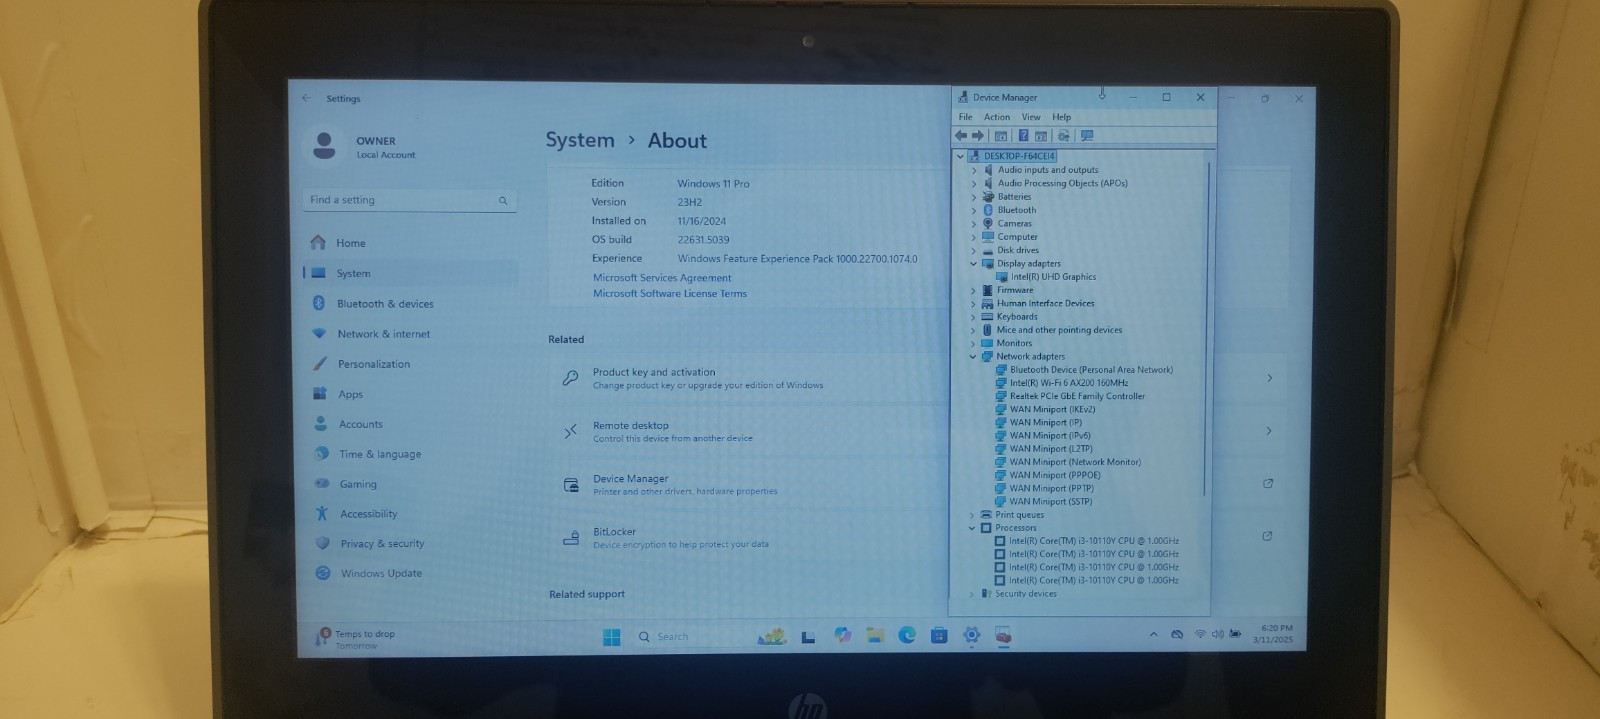This screenshot has height=719, width=1600.
Task: Open Microsoft Services Agreement link
Action: pyautogui.click(x=662, y=278)
